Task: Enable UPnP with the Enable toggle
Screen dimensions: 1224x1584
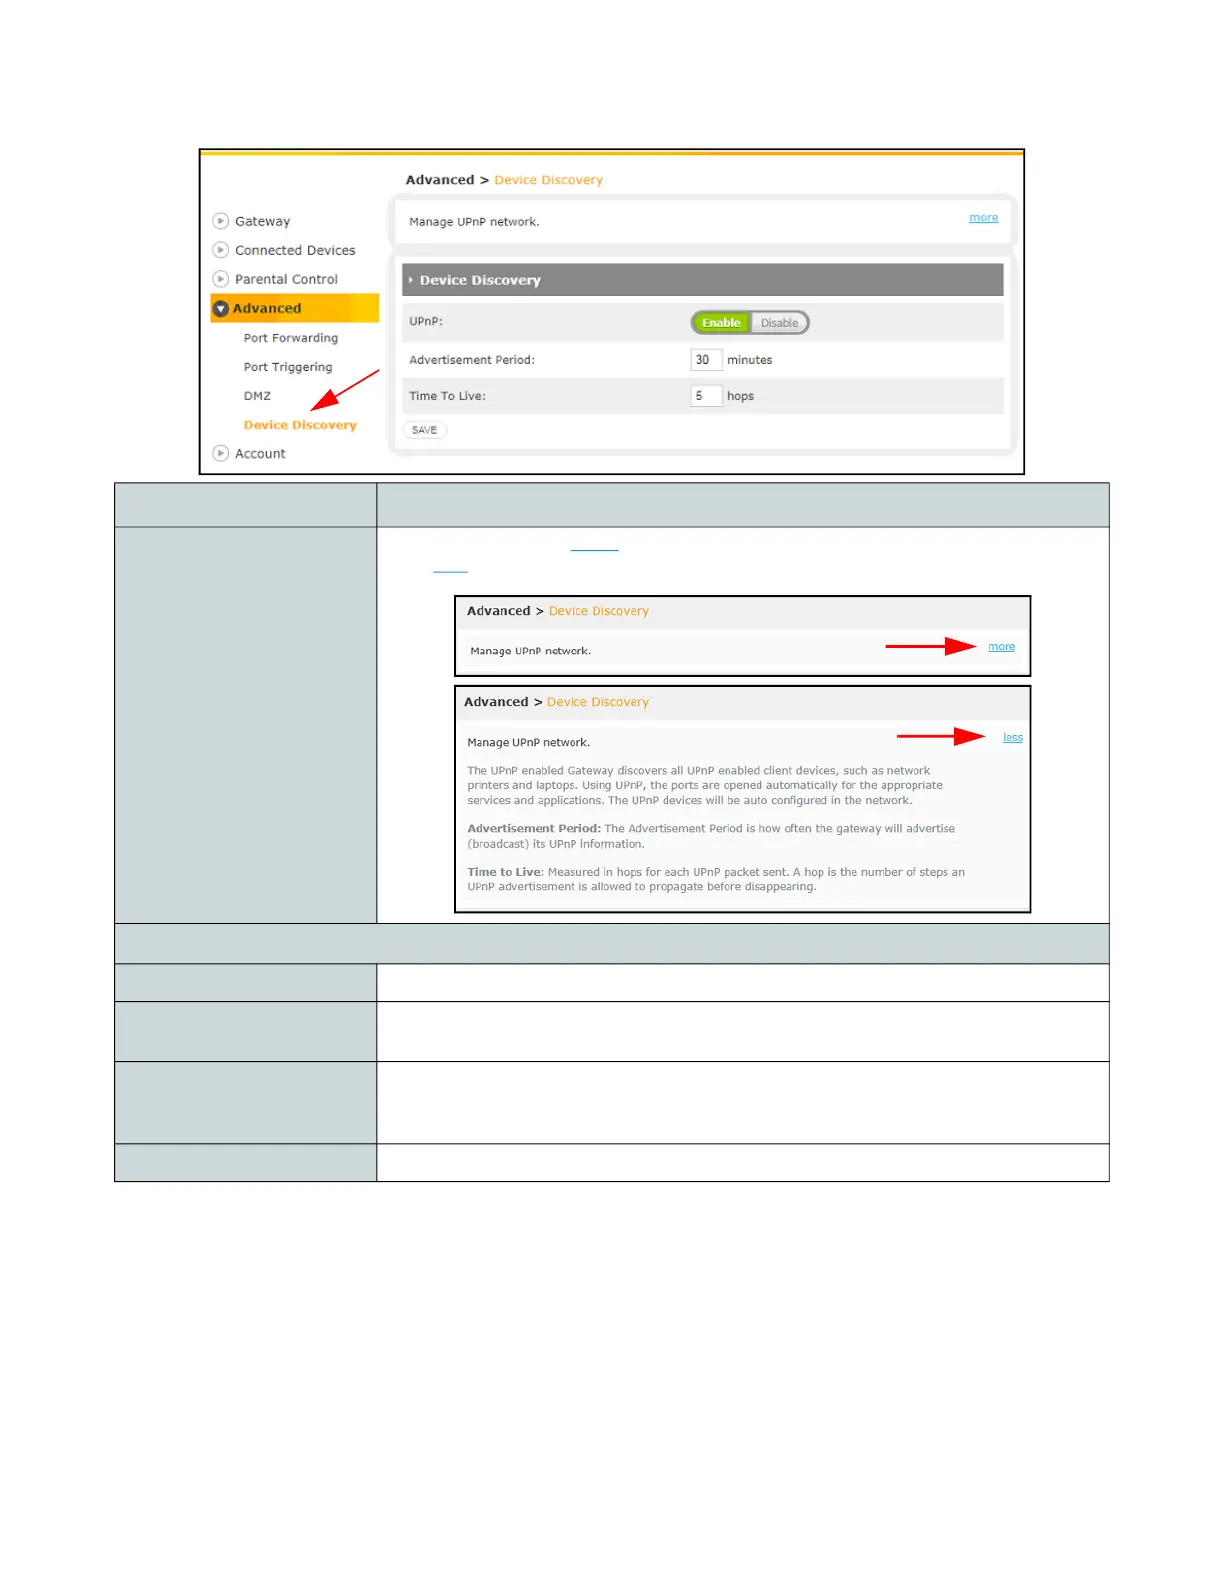Action: [721, 323]
